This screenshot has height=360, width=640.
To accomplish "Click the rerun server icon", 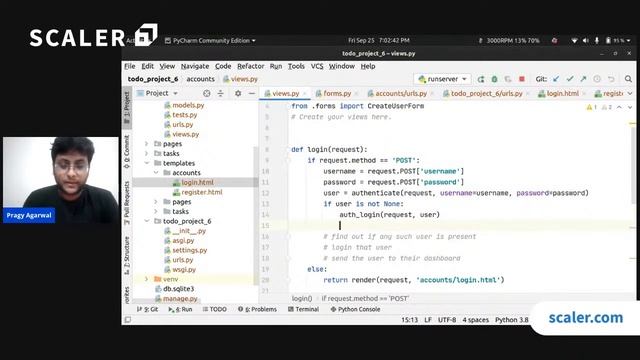I will coord(481,79).
